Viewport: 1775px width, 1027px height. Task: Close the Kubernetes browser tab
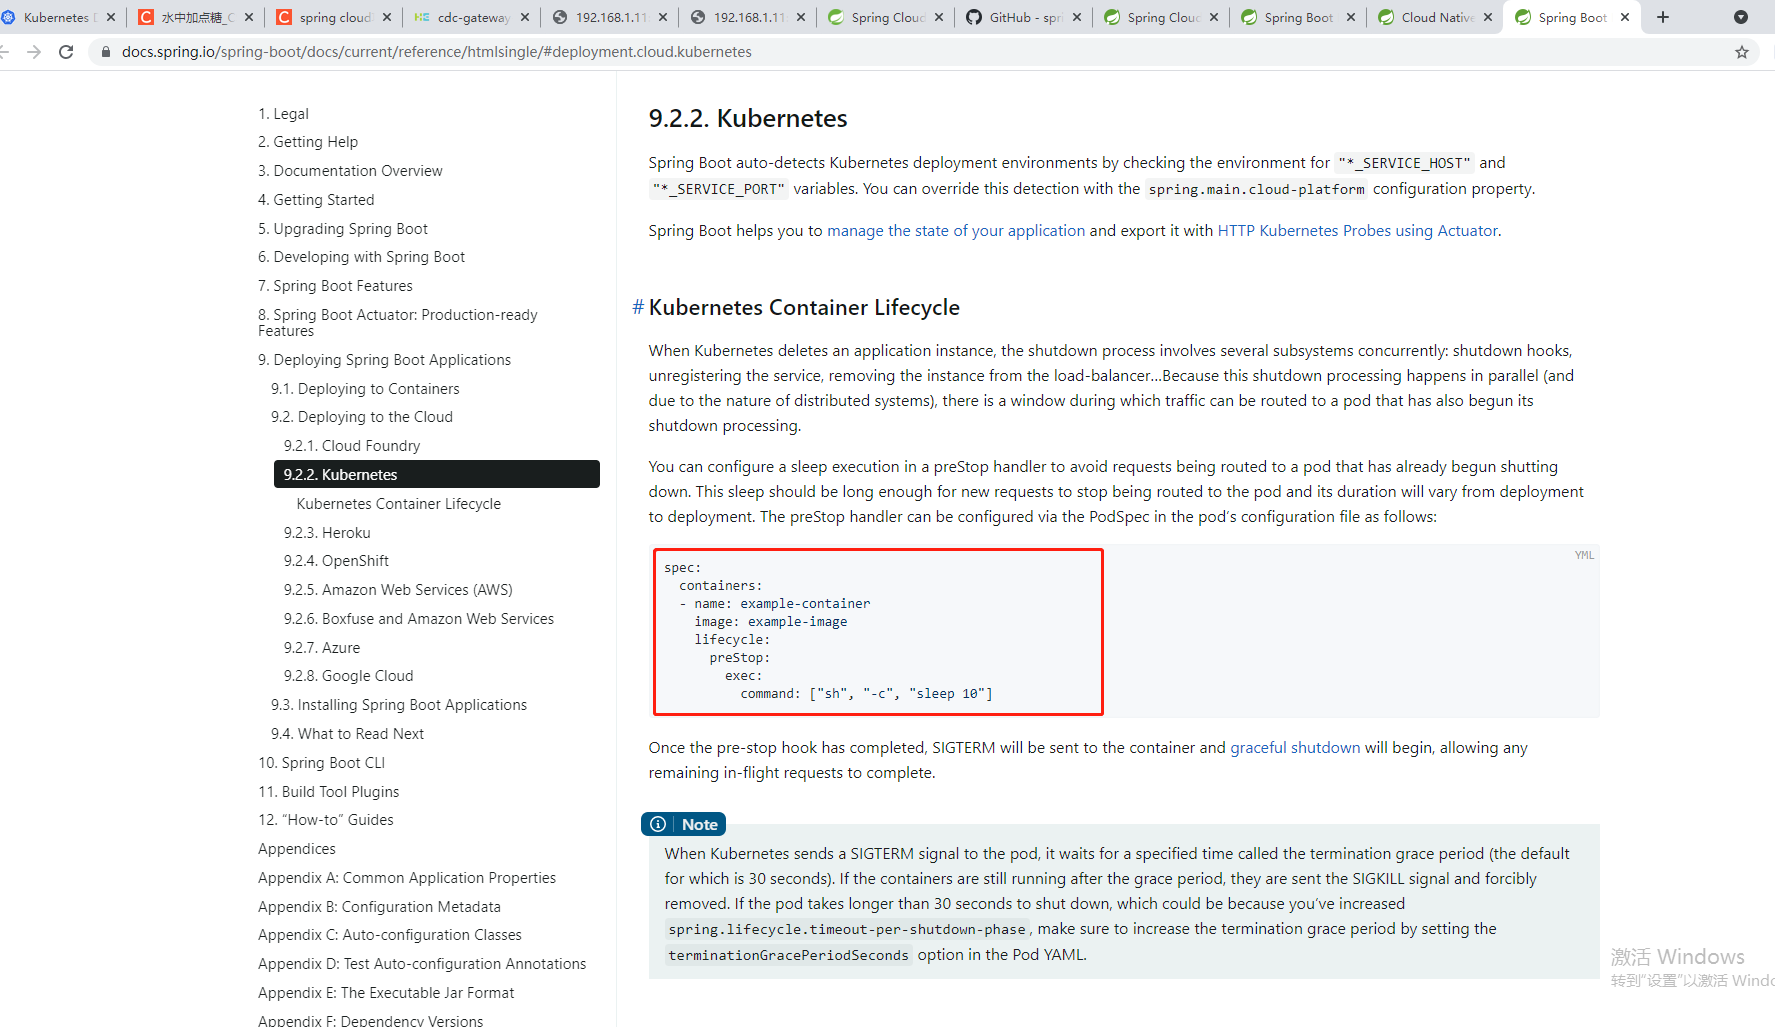pos(111,17)
